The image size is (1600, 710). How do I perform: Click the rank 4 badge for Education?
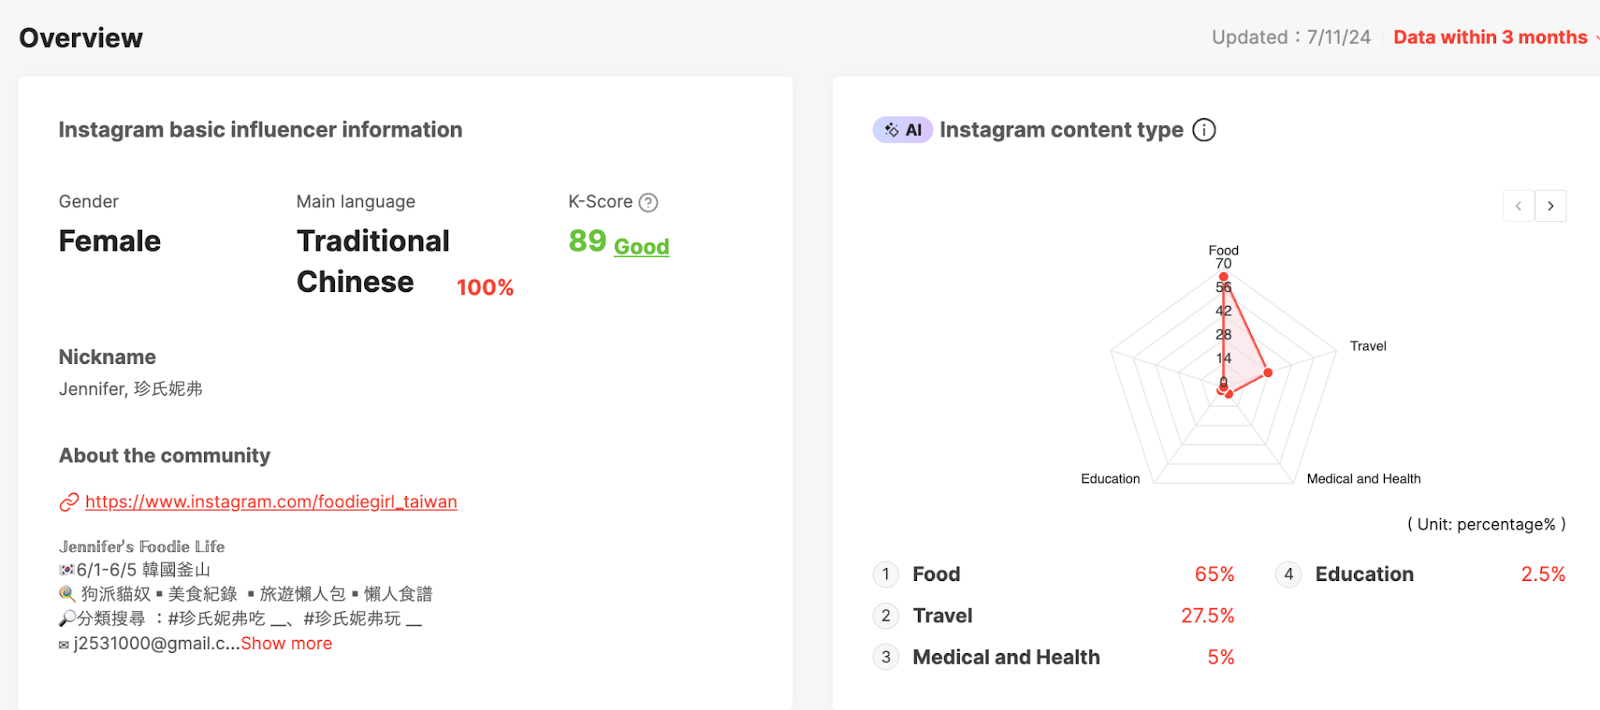[x=1288, y=574]
